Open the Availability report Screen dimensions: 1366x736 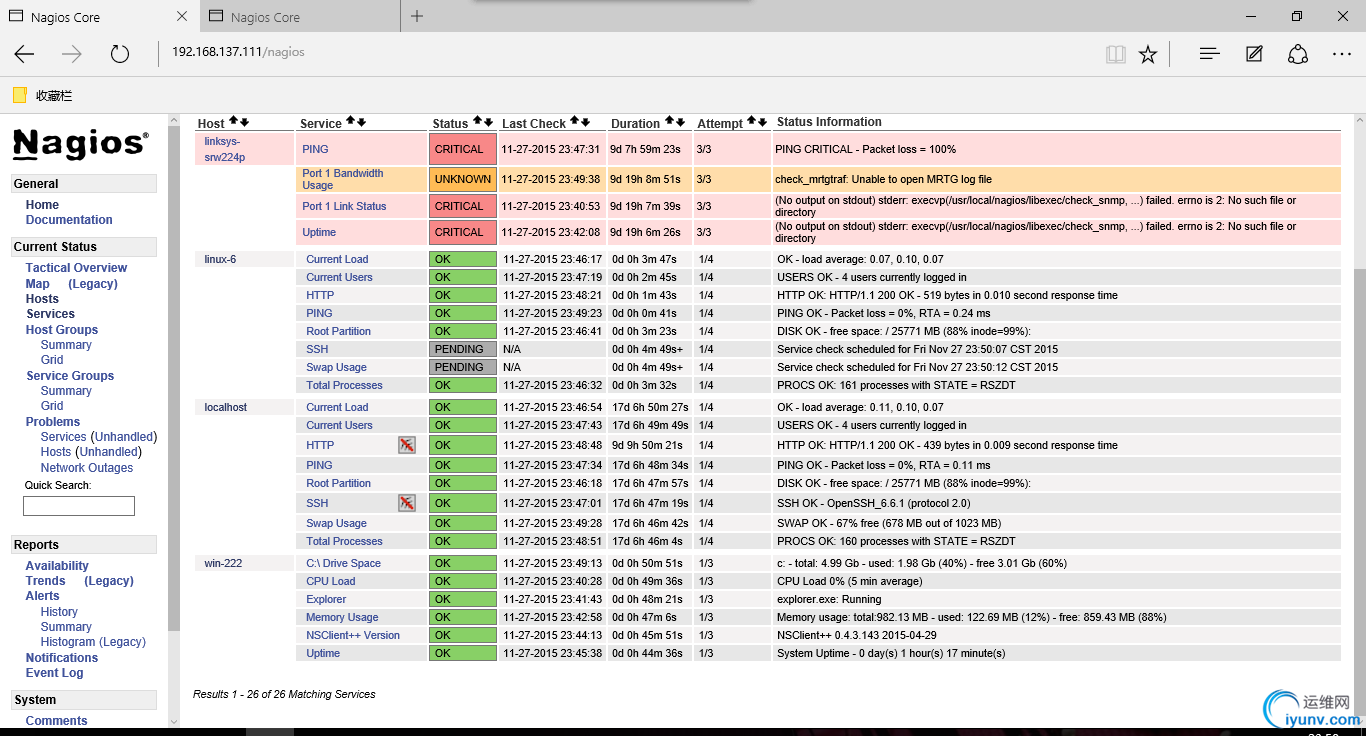(x=57, y=566)
